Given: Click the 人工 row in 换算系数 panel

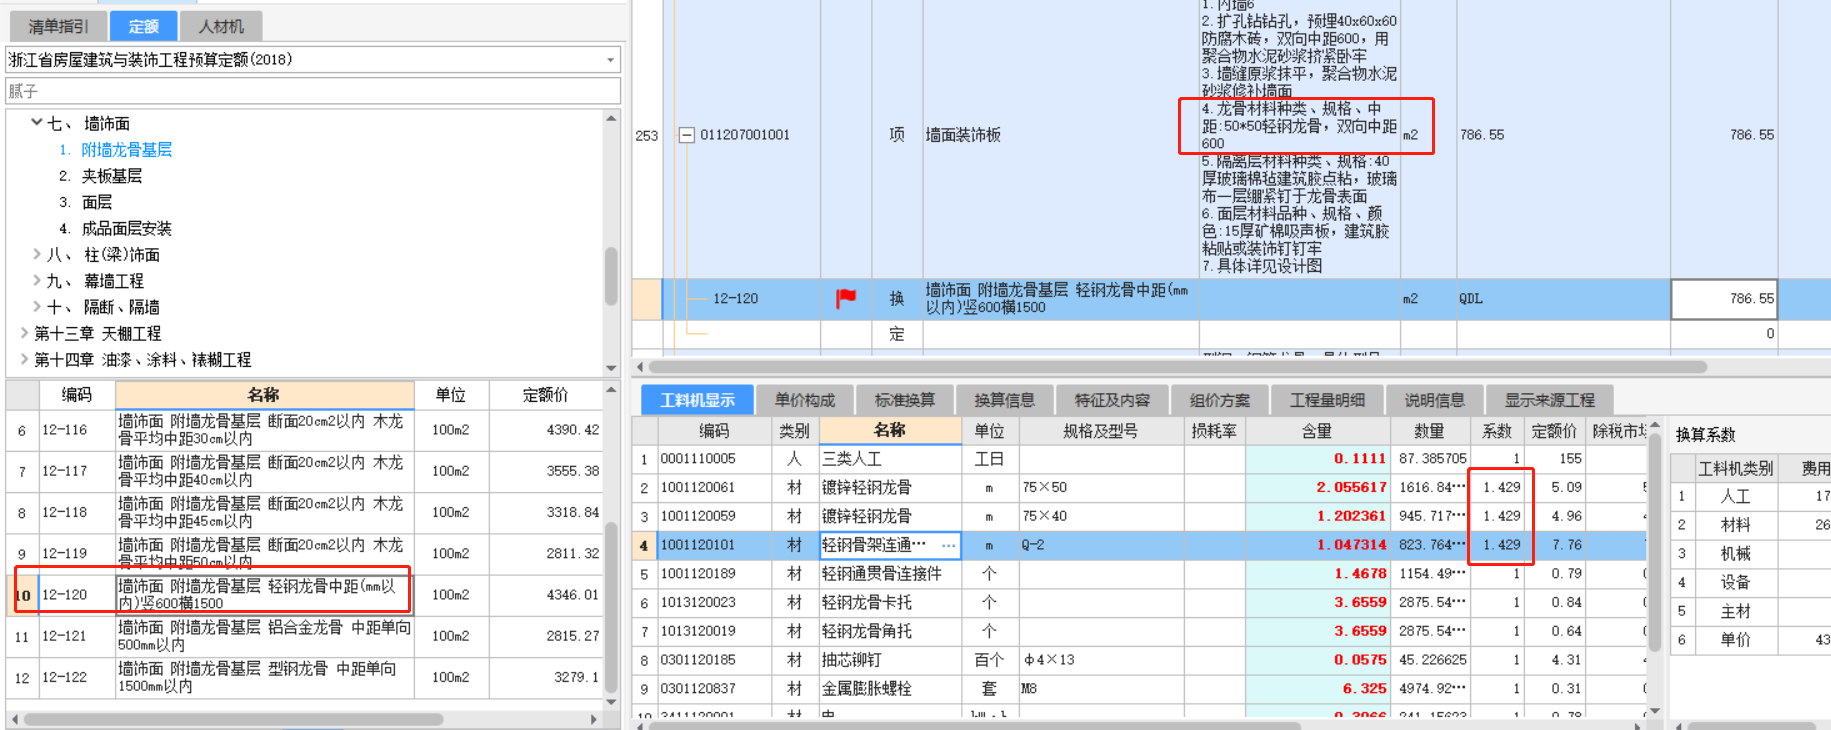Looking at the screenshot, I should [1750, 496].
